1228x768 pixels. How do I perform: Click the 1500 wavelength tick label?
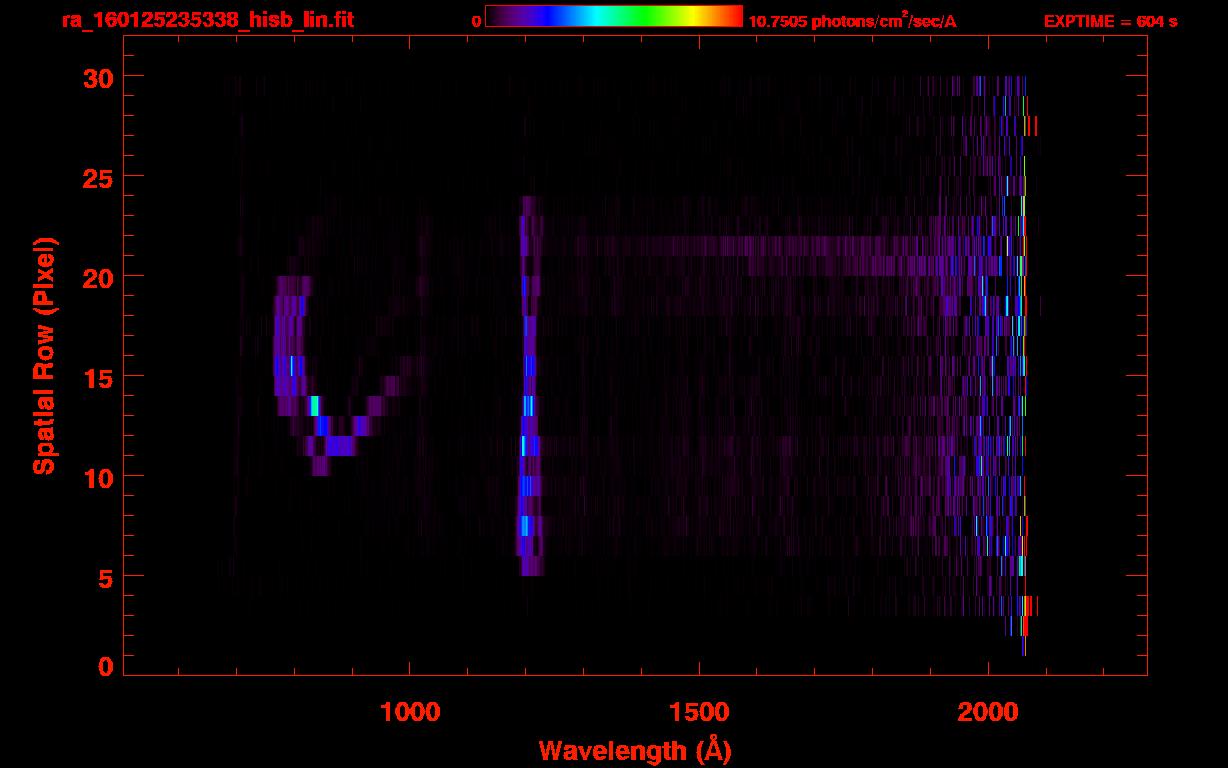tap(699, 713)
